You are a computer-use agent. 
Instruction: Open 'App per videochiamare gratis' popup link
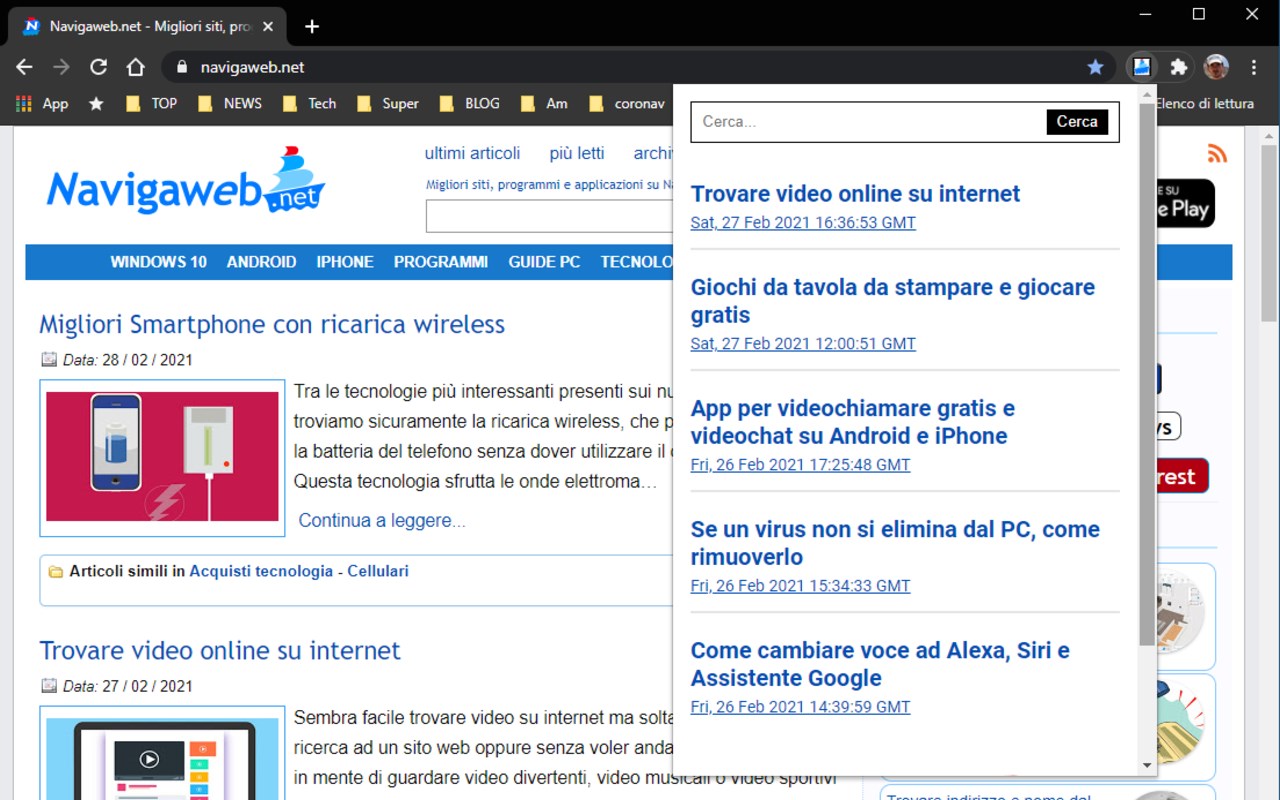pos(853,422)
